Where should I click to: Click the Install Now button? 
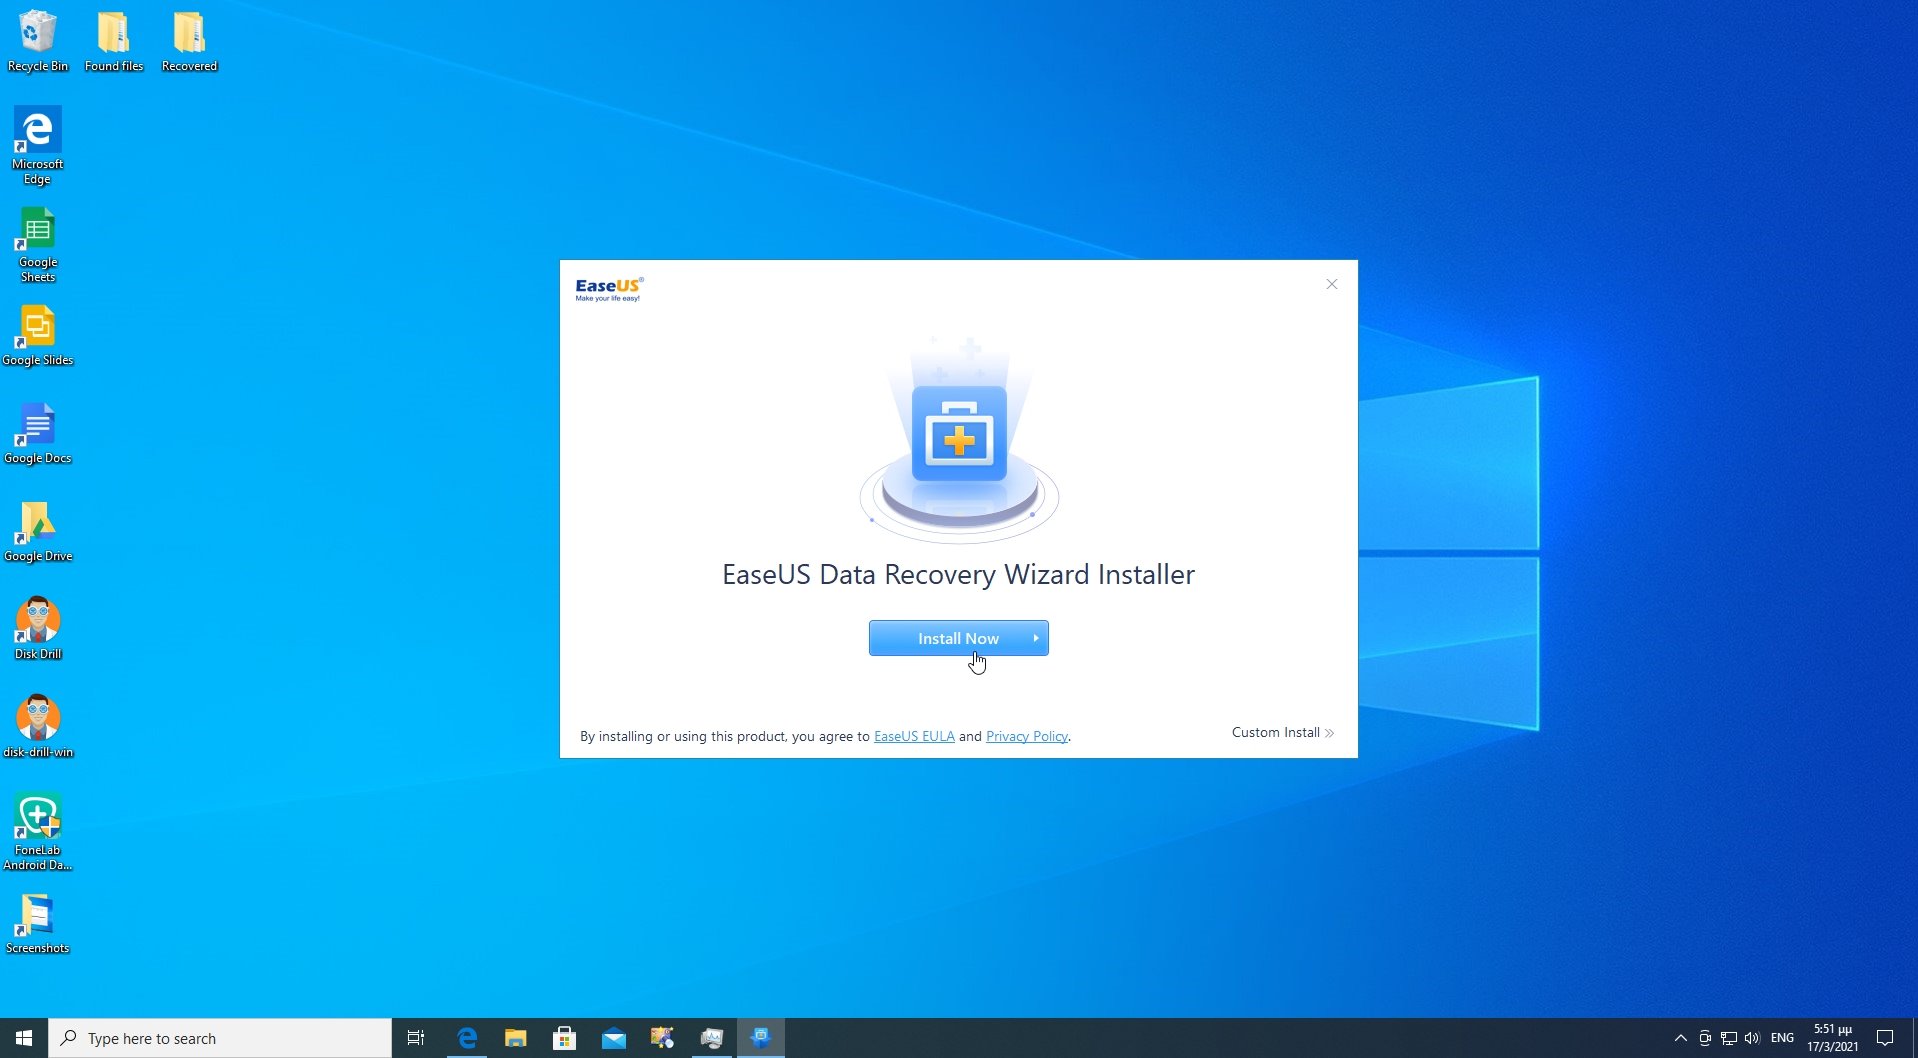point(958,637)
